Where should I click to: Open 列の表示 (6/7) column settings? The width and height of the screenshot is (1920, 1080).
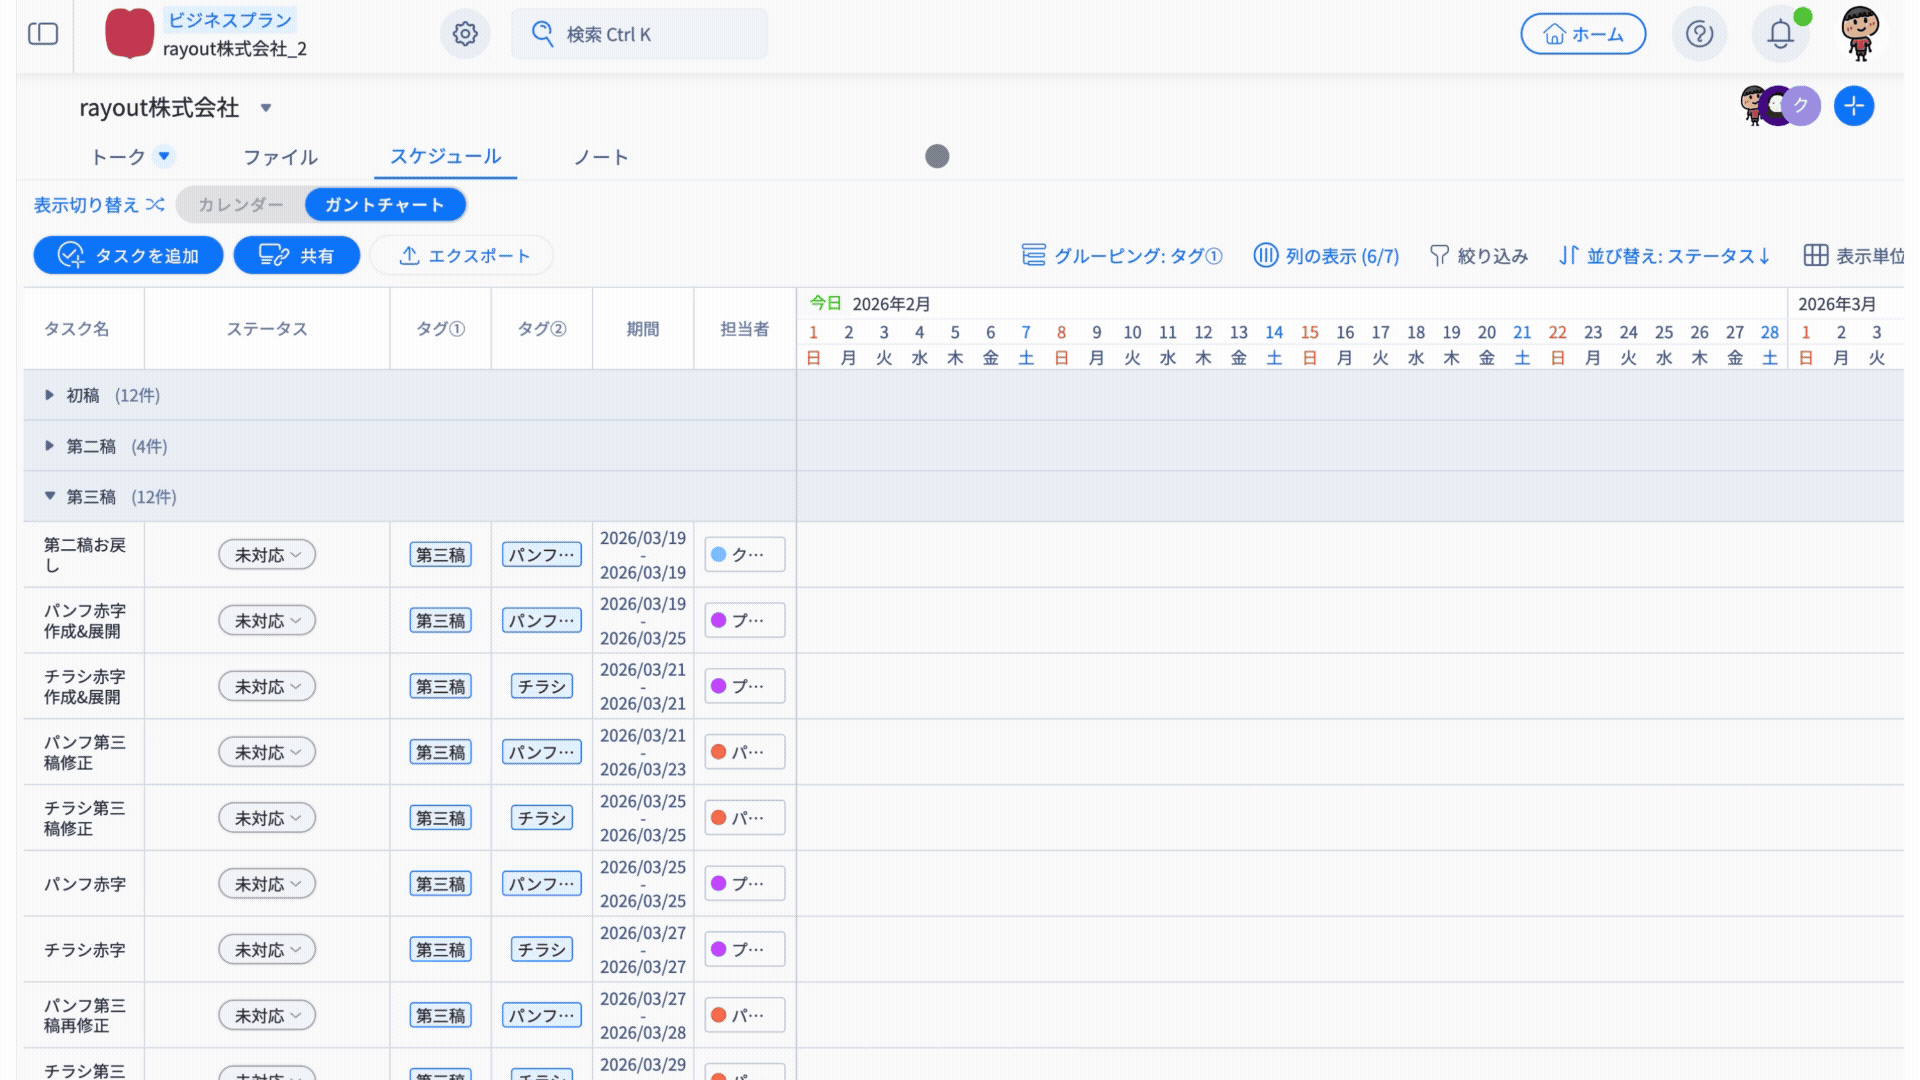[x=1326, y=256]
